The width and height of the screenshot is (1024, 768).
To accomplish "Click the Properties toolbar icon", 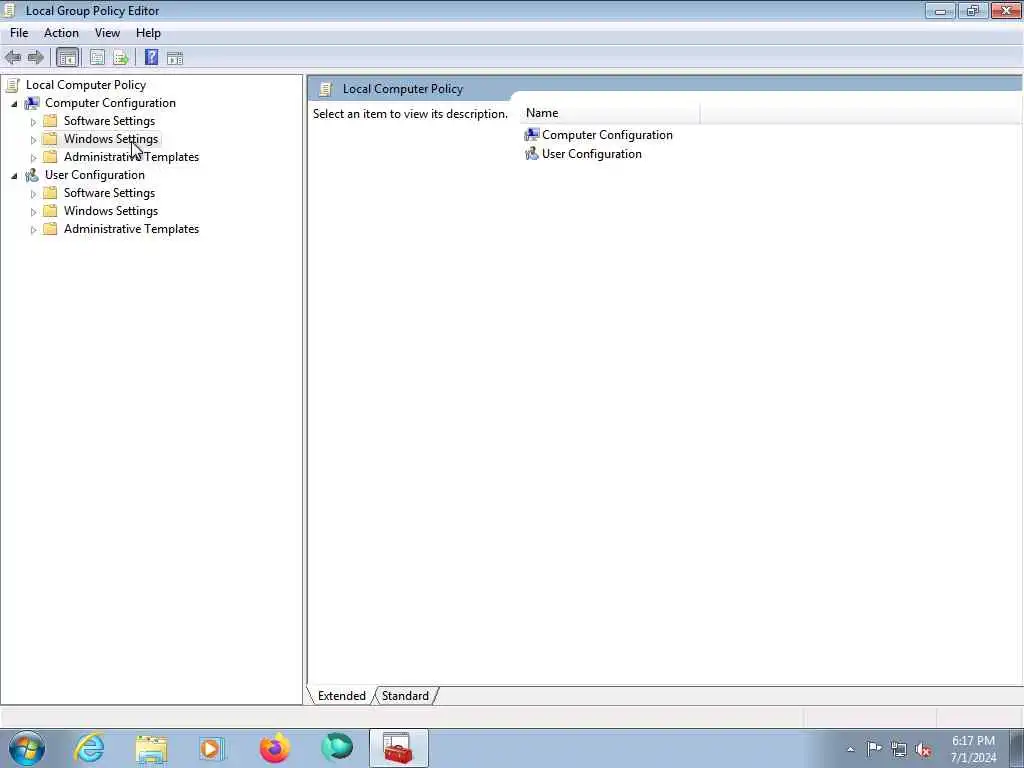I will point(97,57).
